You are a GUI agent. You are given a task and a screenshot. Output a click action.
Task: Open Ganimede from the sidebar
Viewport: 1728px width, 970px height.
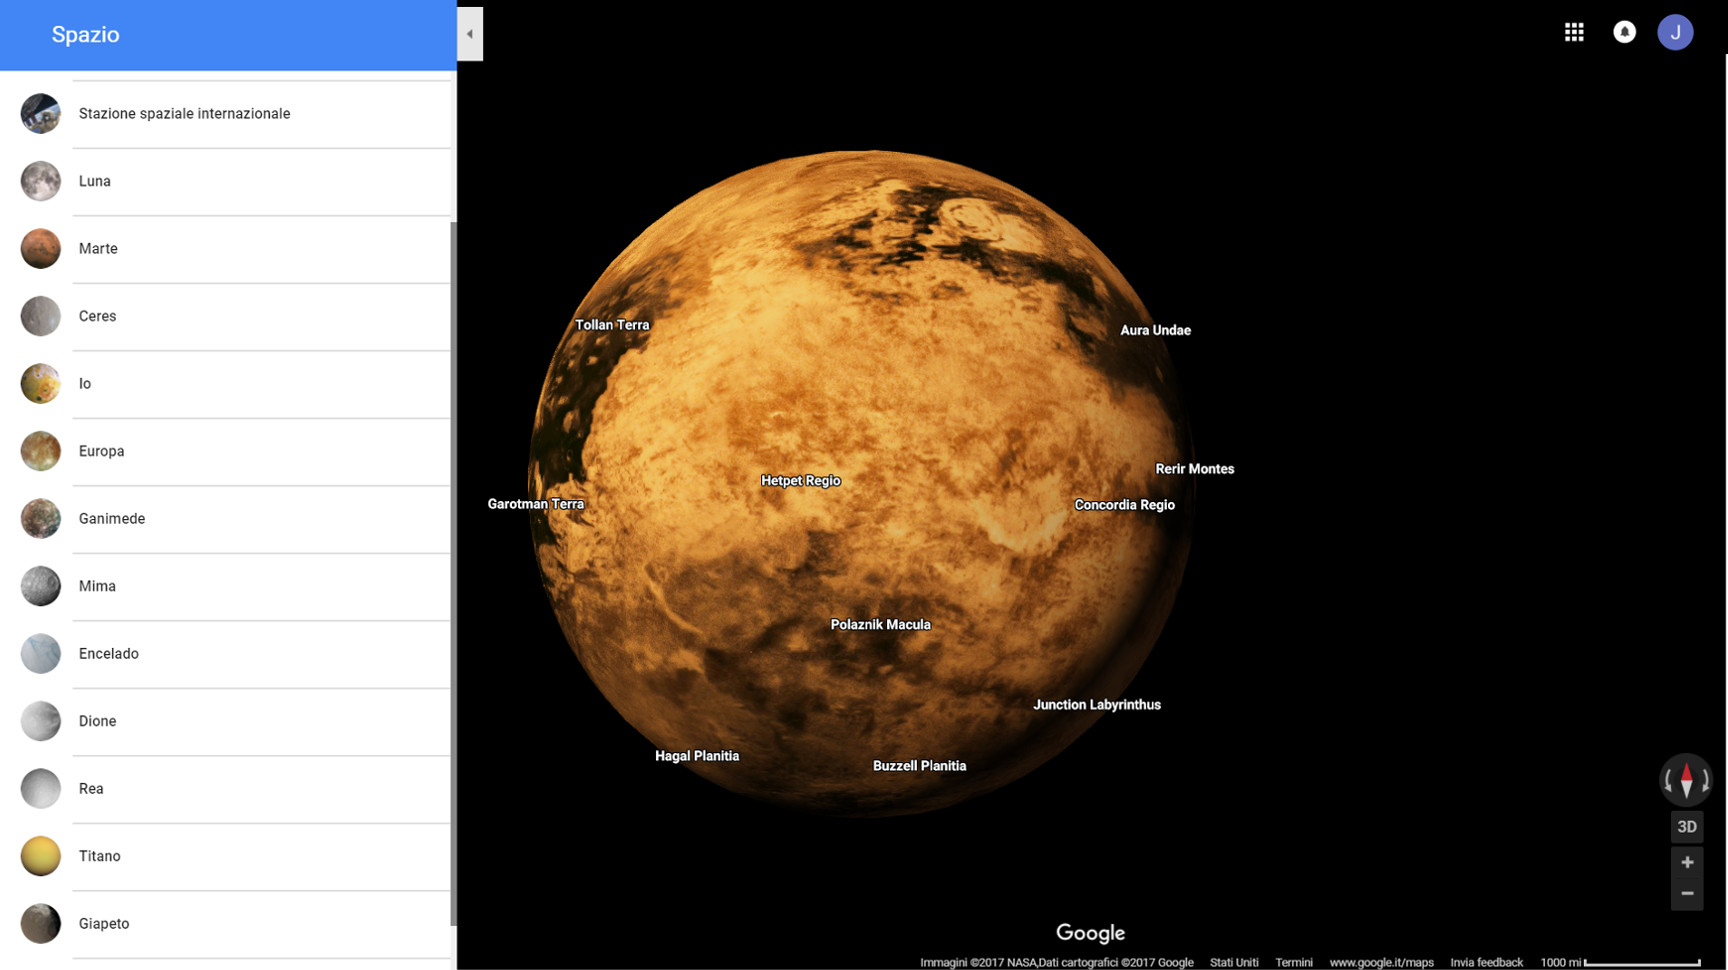(x=111, y=518)
